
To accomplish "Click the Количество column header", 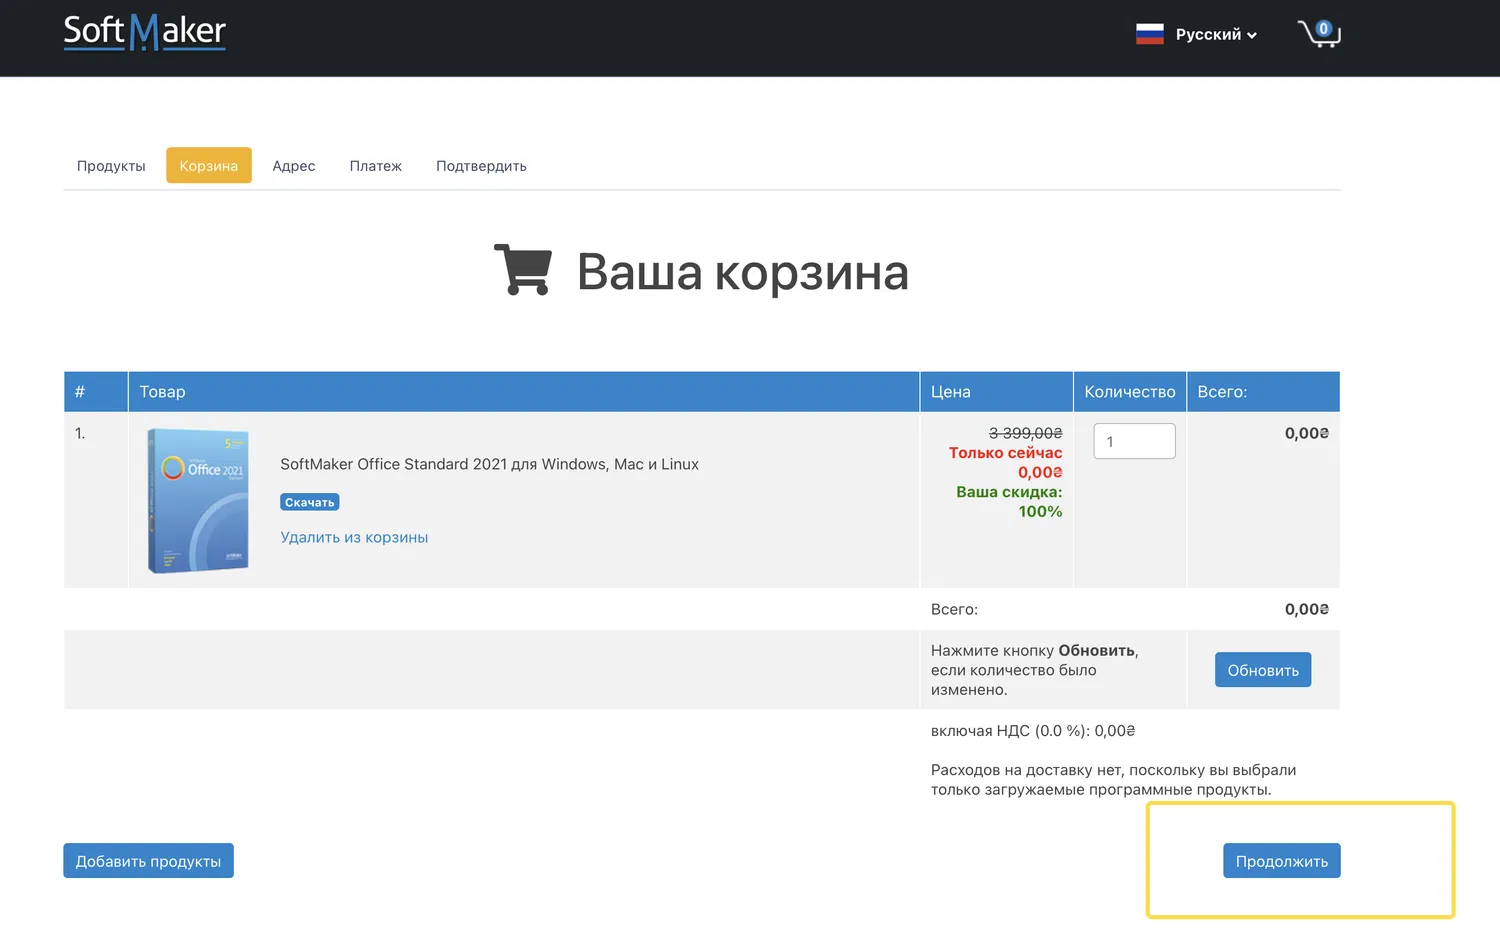I will (x=1130, y=392).
